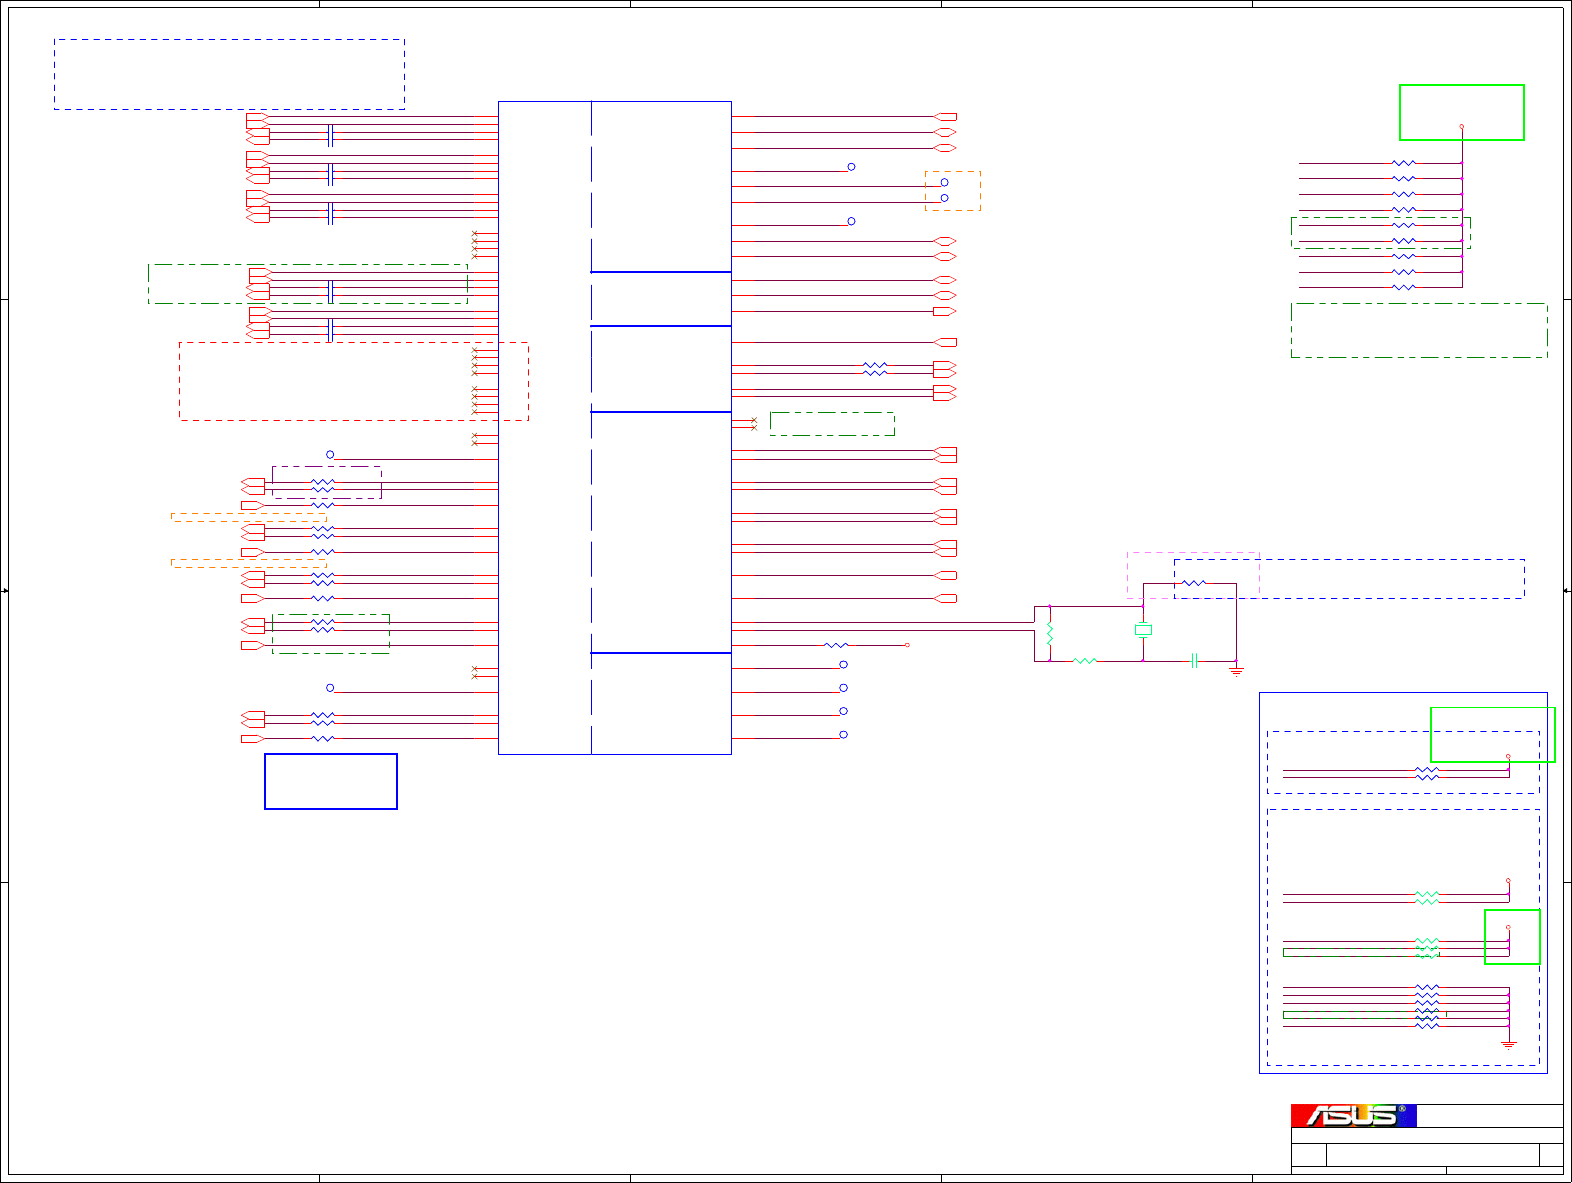The height and width of the screenshot is (1183, 1572).
Task: Select the small green square in the lower right frame
Action: tap(1512, 937)
